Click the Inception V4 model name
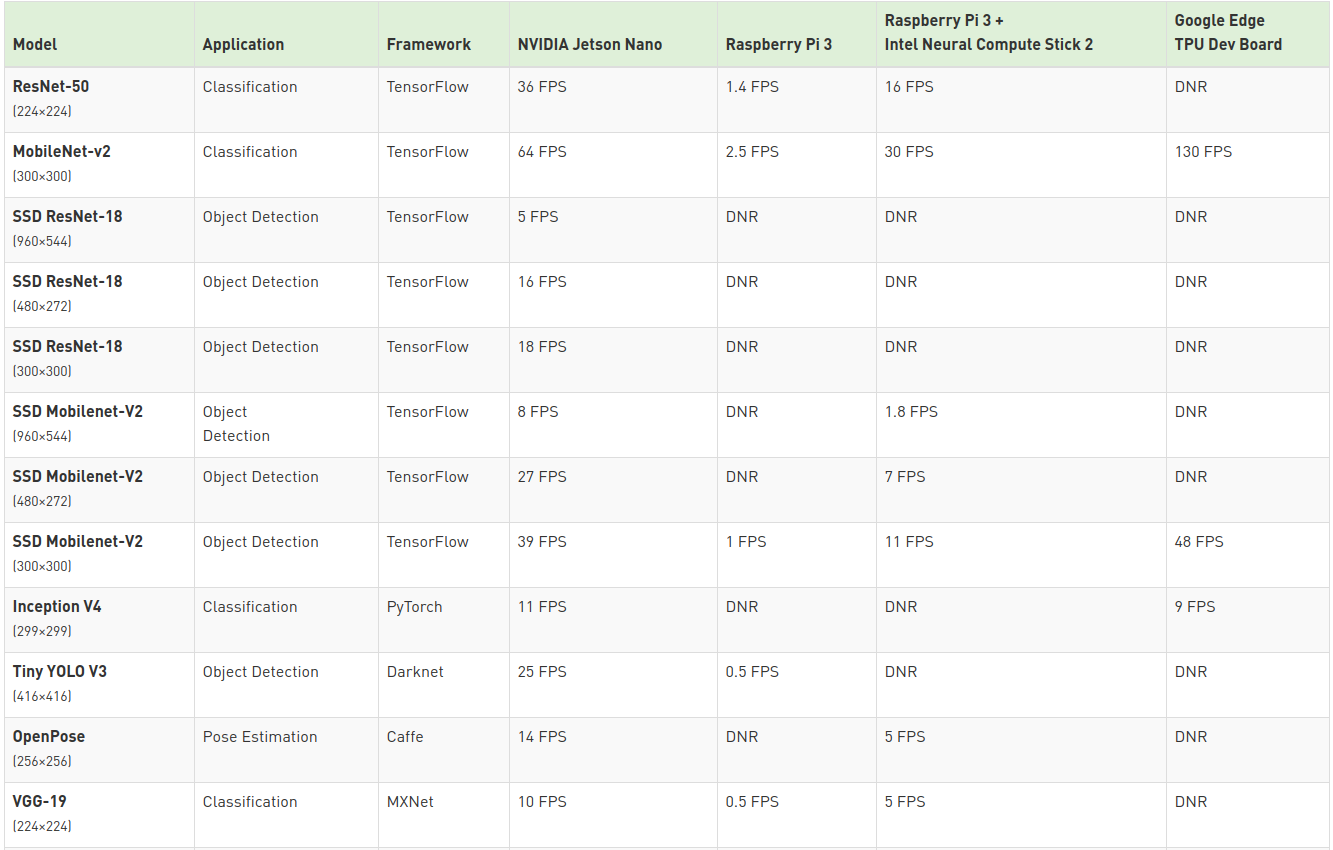 click(x=57, y=607)
